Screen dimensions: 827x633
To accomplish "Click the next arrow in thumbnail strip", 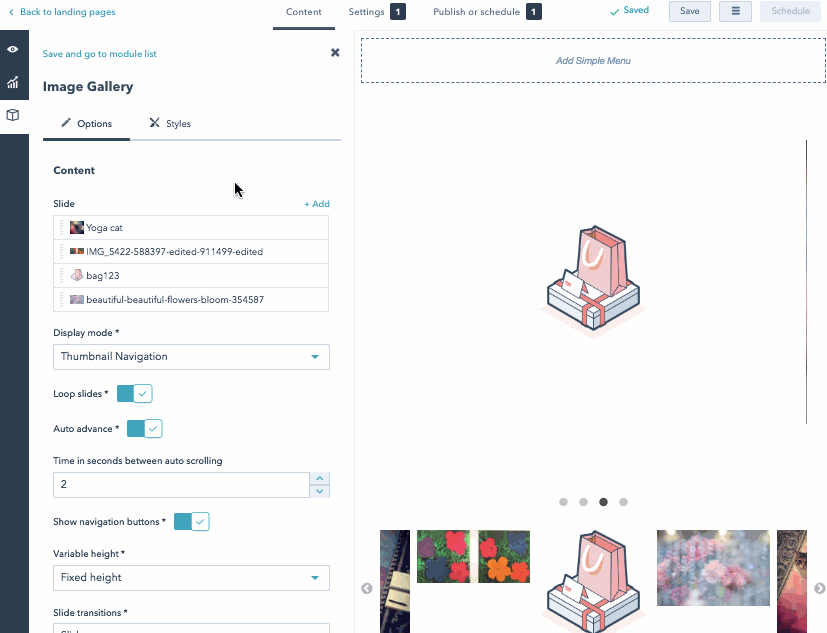I will (x=819, y=589).
